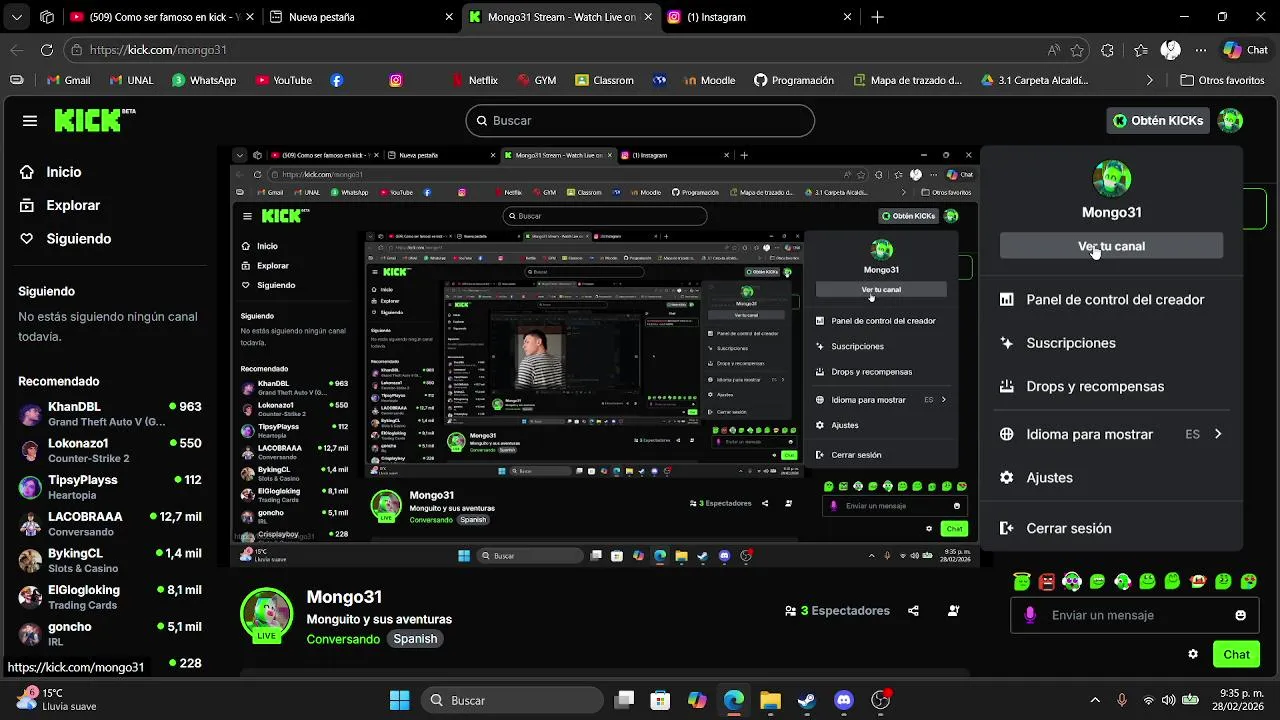Click the Mongo31 avatar in the header
Screen dimensions: 1280x720
pyautogui.click(x=1230, y=121)
